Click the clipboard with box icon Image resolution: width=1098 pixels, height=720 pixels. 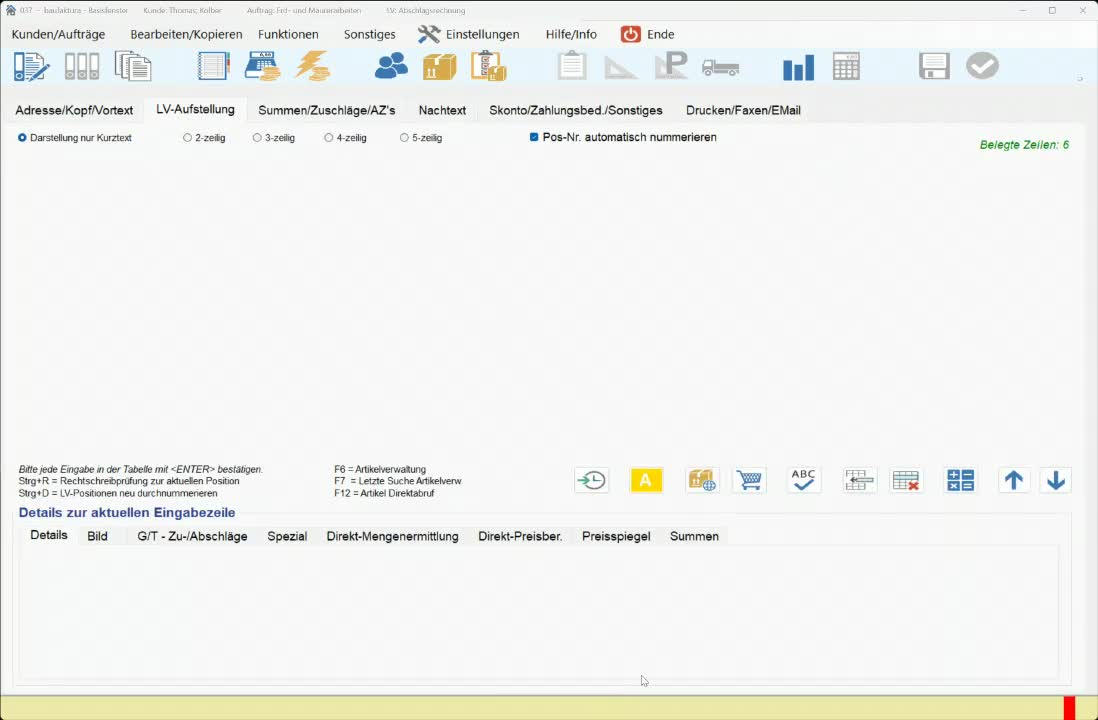click(x=489, y=67)
